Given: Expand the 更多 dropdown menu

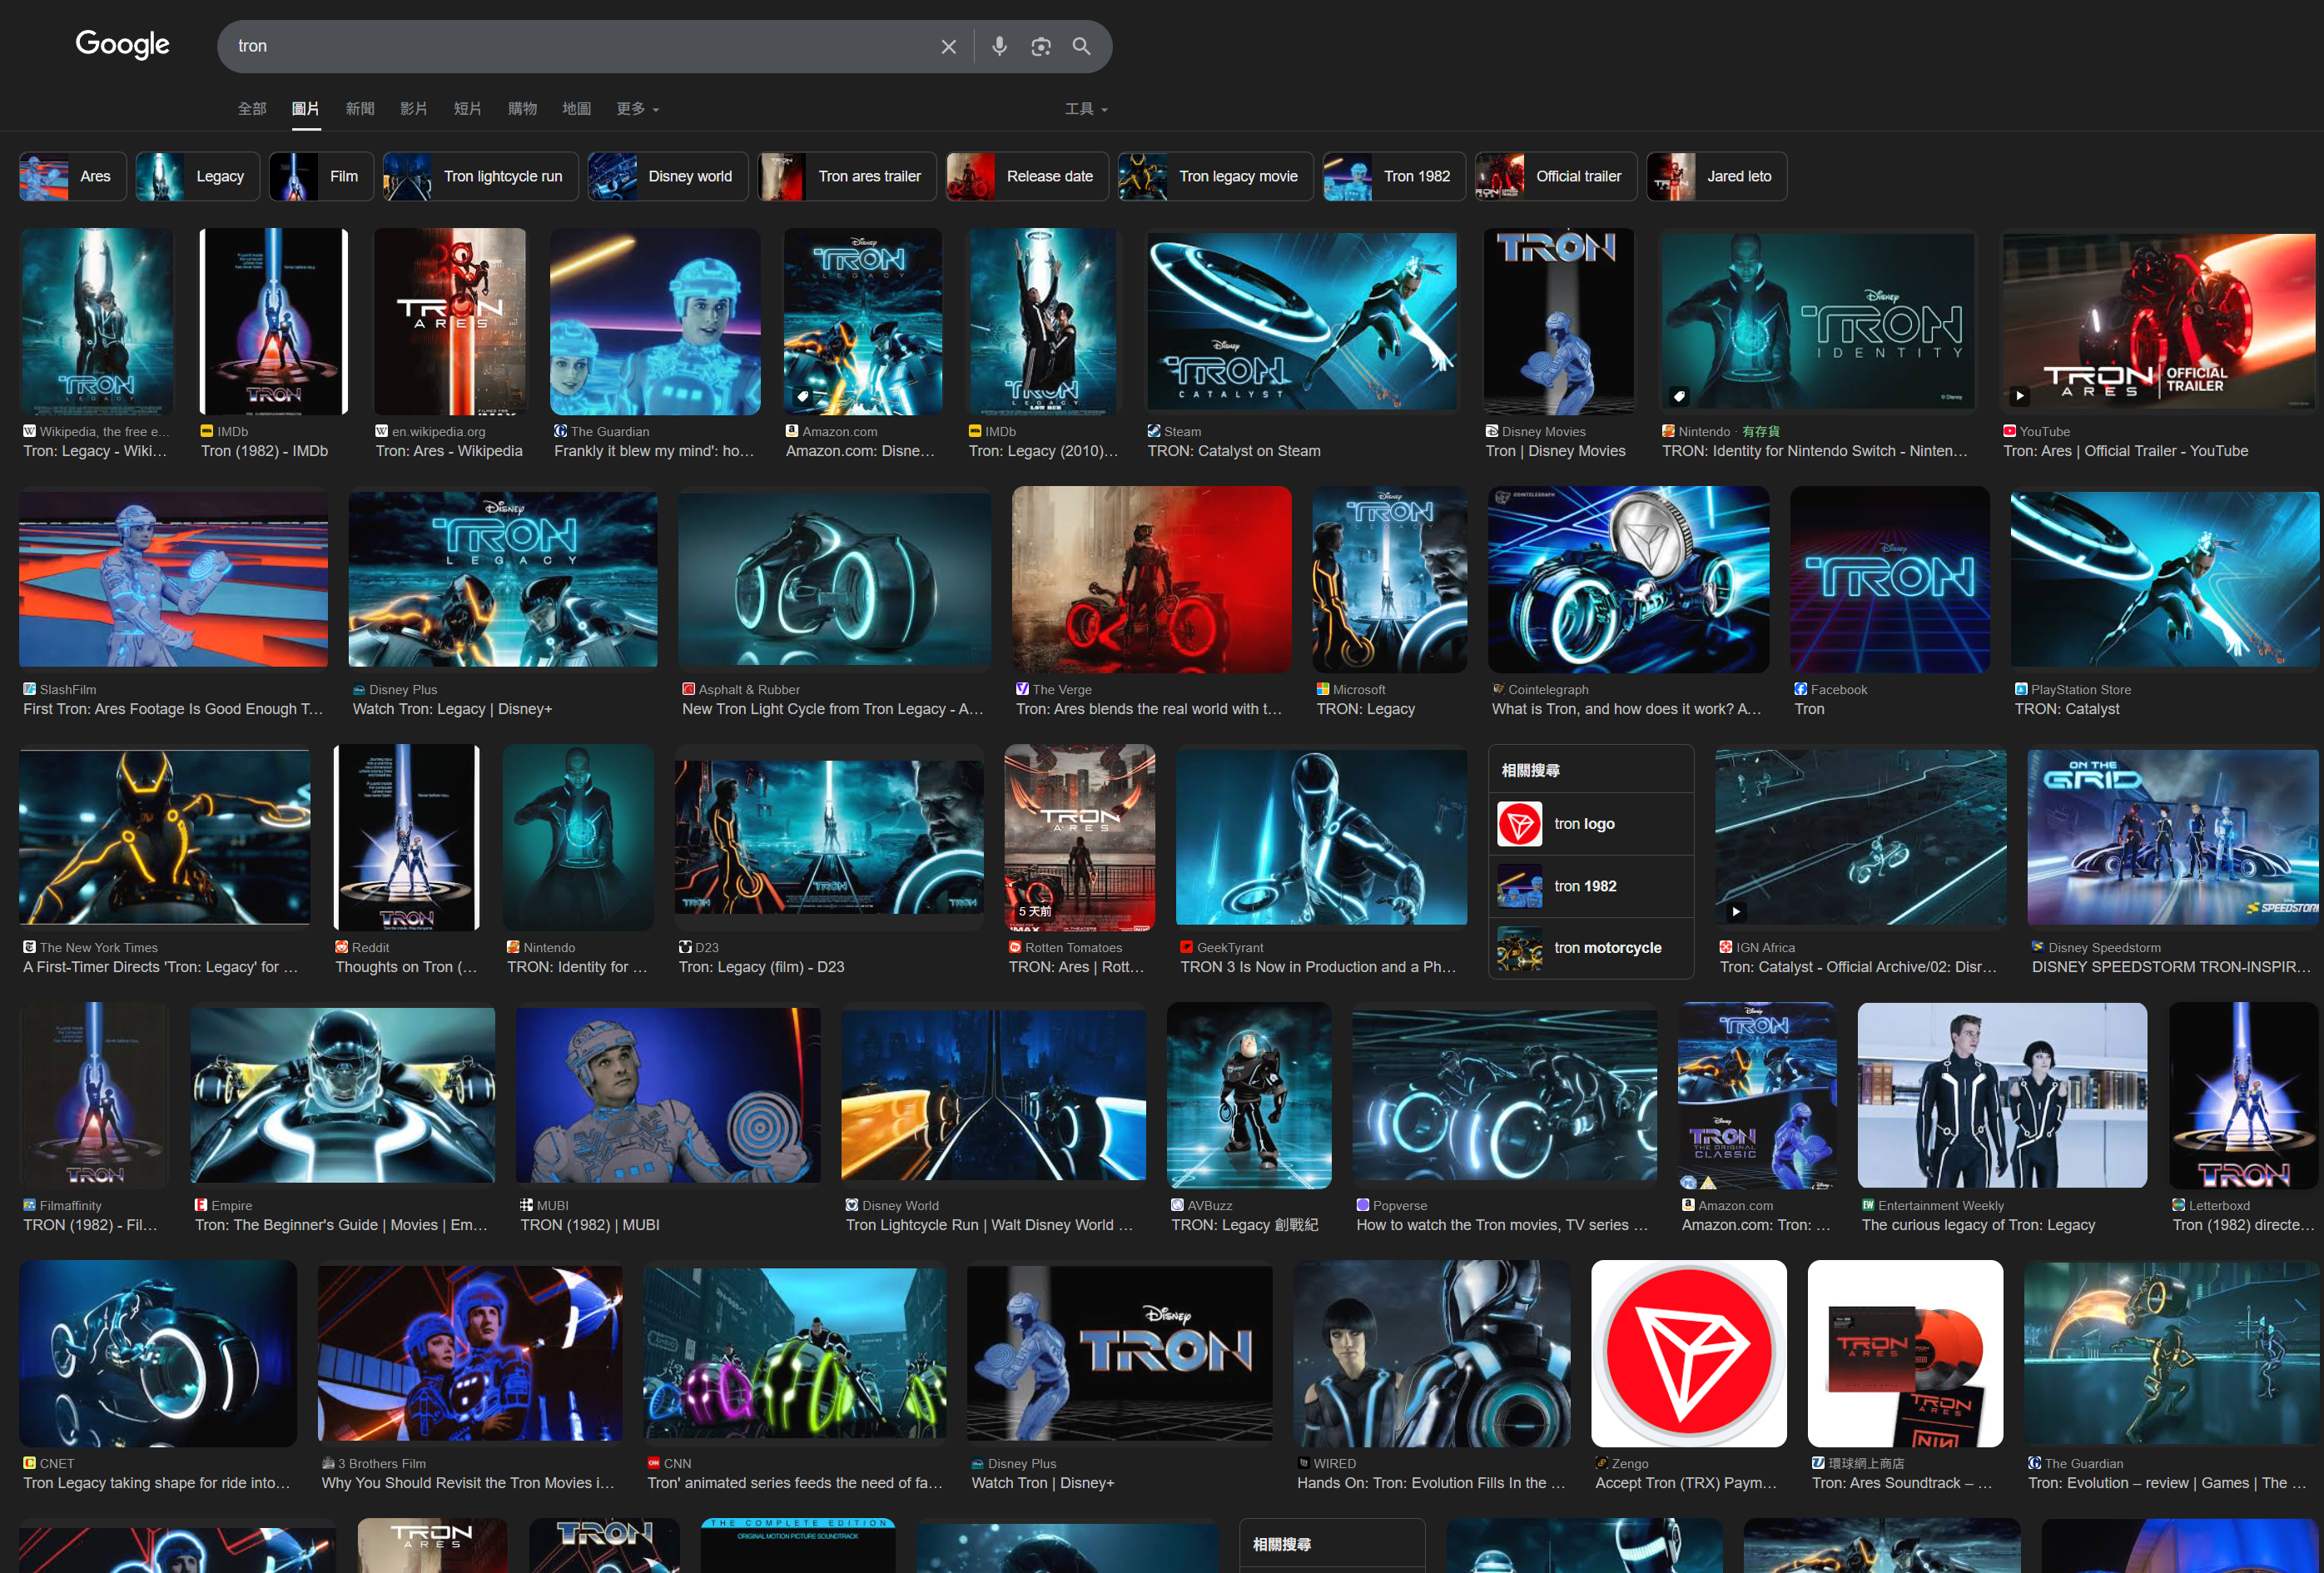Looking at the screenshot, I should click(637, 108).
